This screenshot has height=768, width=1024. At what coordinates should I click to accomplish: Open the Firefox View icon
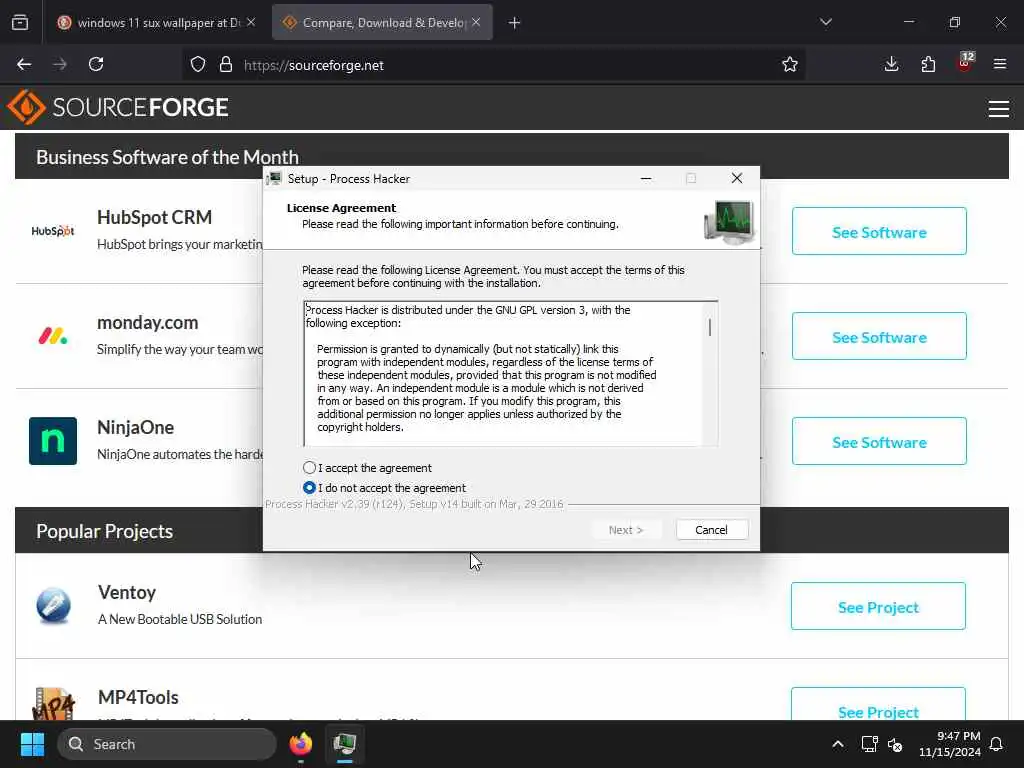(x=20, y=22)
